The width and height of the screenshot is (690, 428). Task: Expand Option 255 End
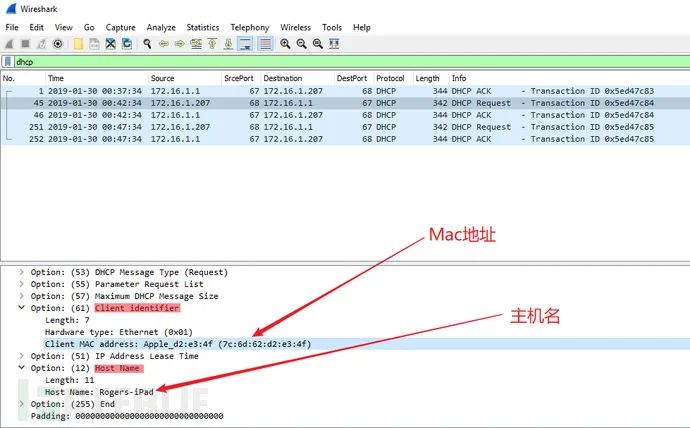click(21, 404)
